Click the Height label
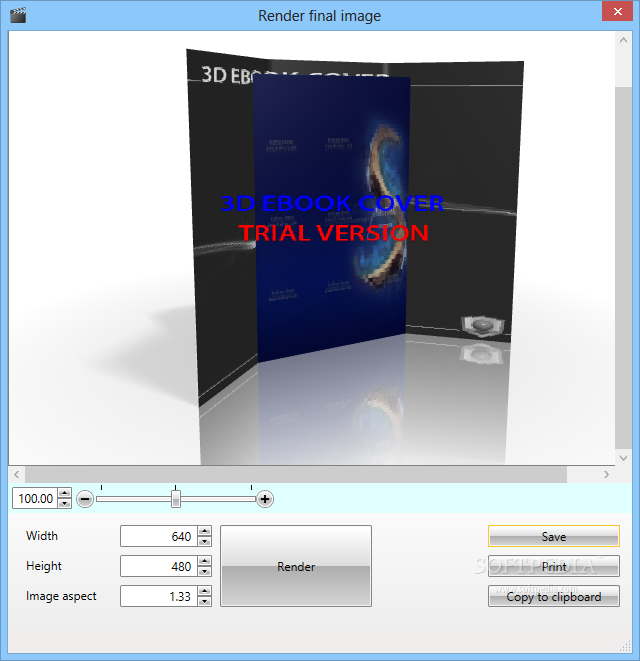The image size is (640, 661). 44,566
